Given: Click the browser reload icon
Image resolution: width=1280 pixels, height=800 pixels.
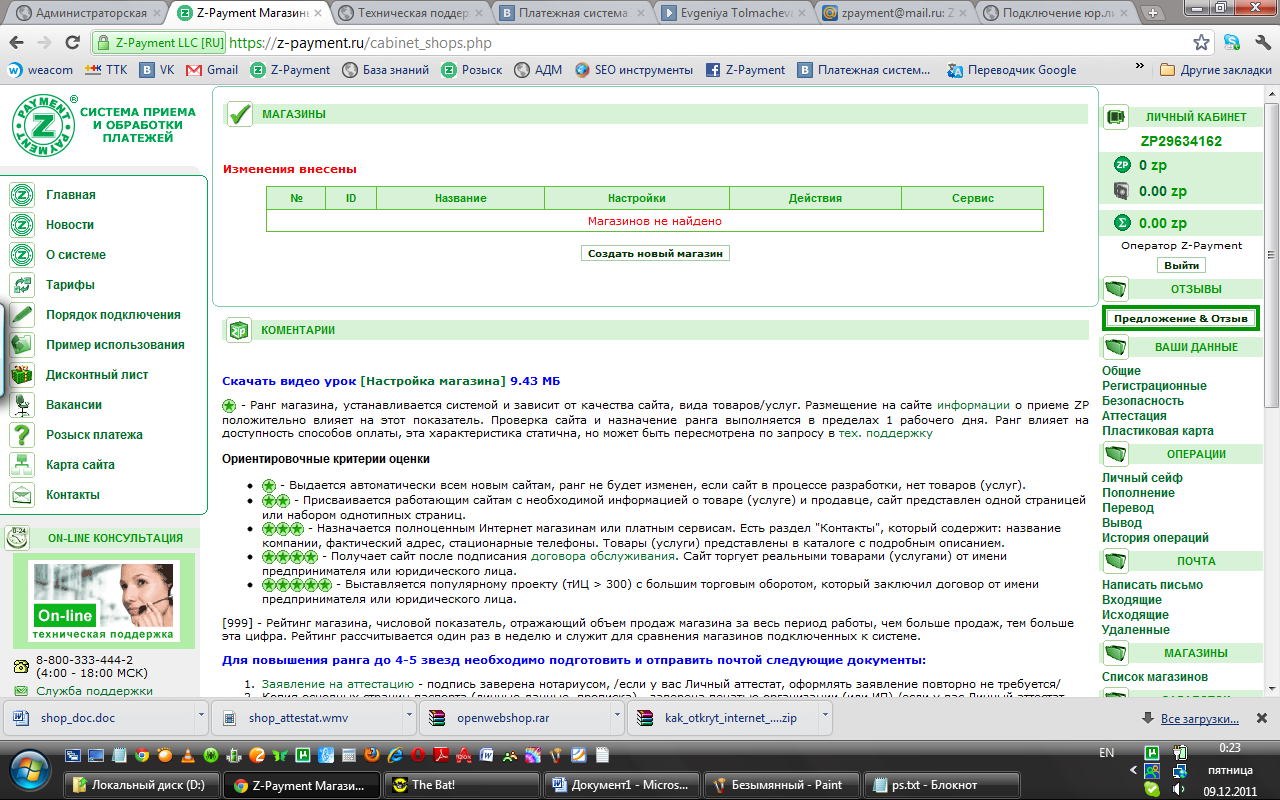Looking at the screenshot, I should pyautogui.click(x=72, y=43).
